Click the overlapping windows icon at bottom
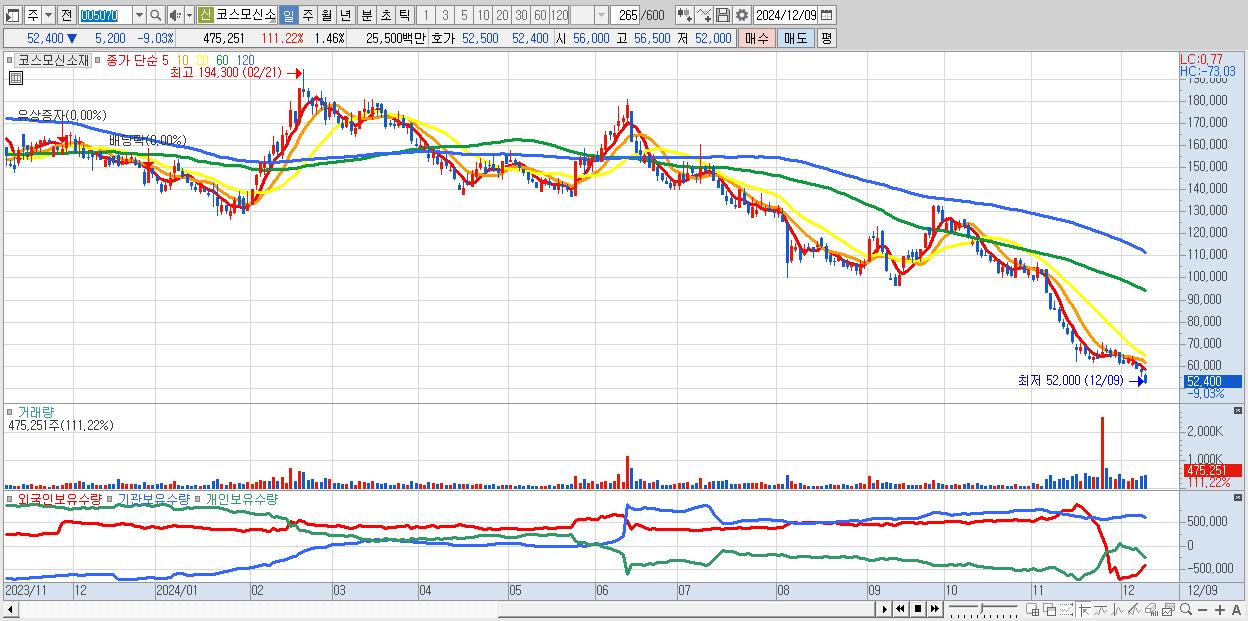1248x621 pixels. [x=1050, y=610]
